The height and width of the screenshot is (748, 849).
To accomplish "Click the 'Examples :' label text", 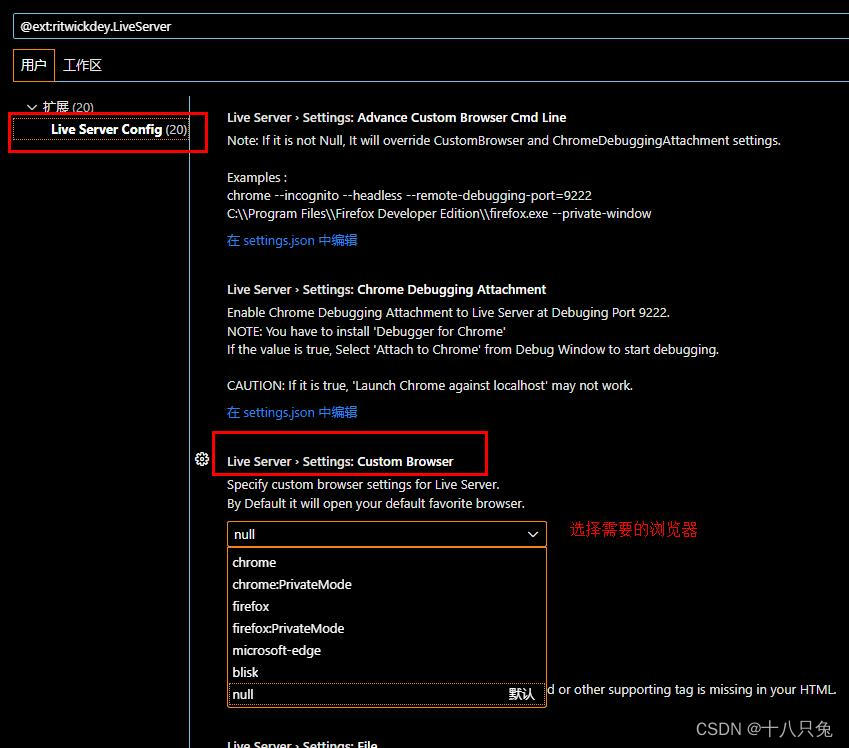I will tap(257, 177).
